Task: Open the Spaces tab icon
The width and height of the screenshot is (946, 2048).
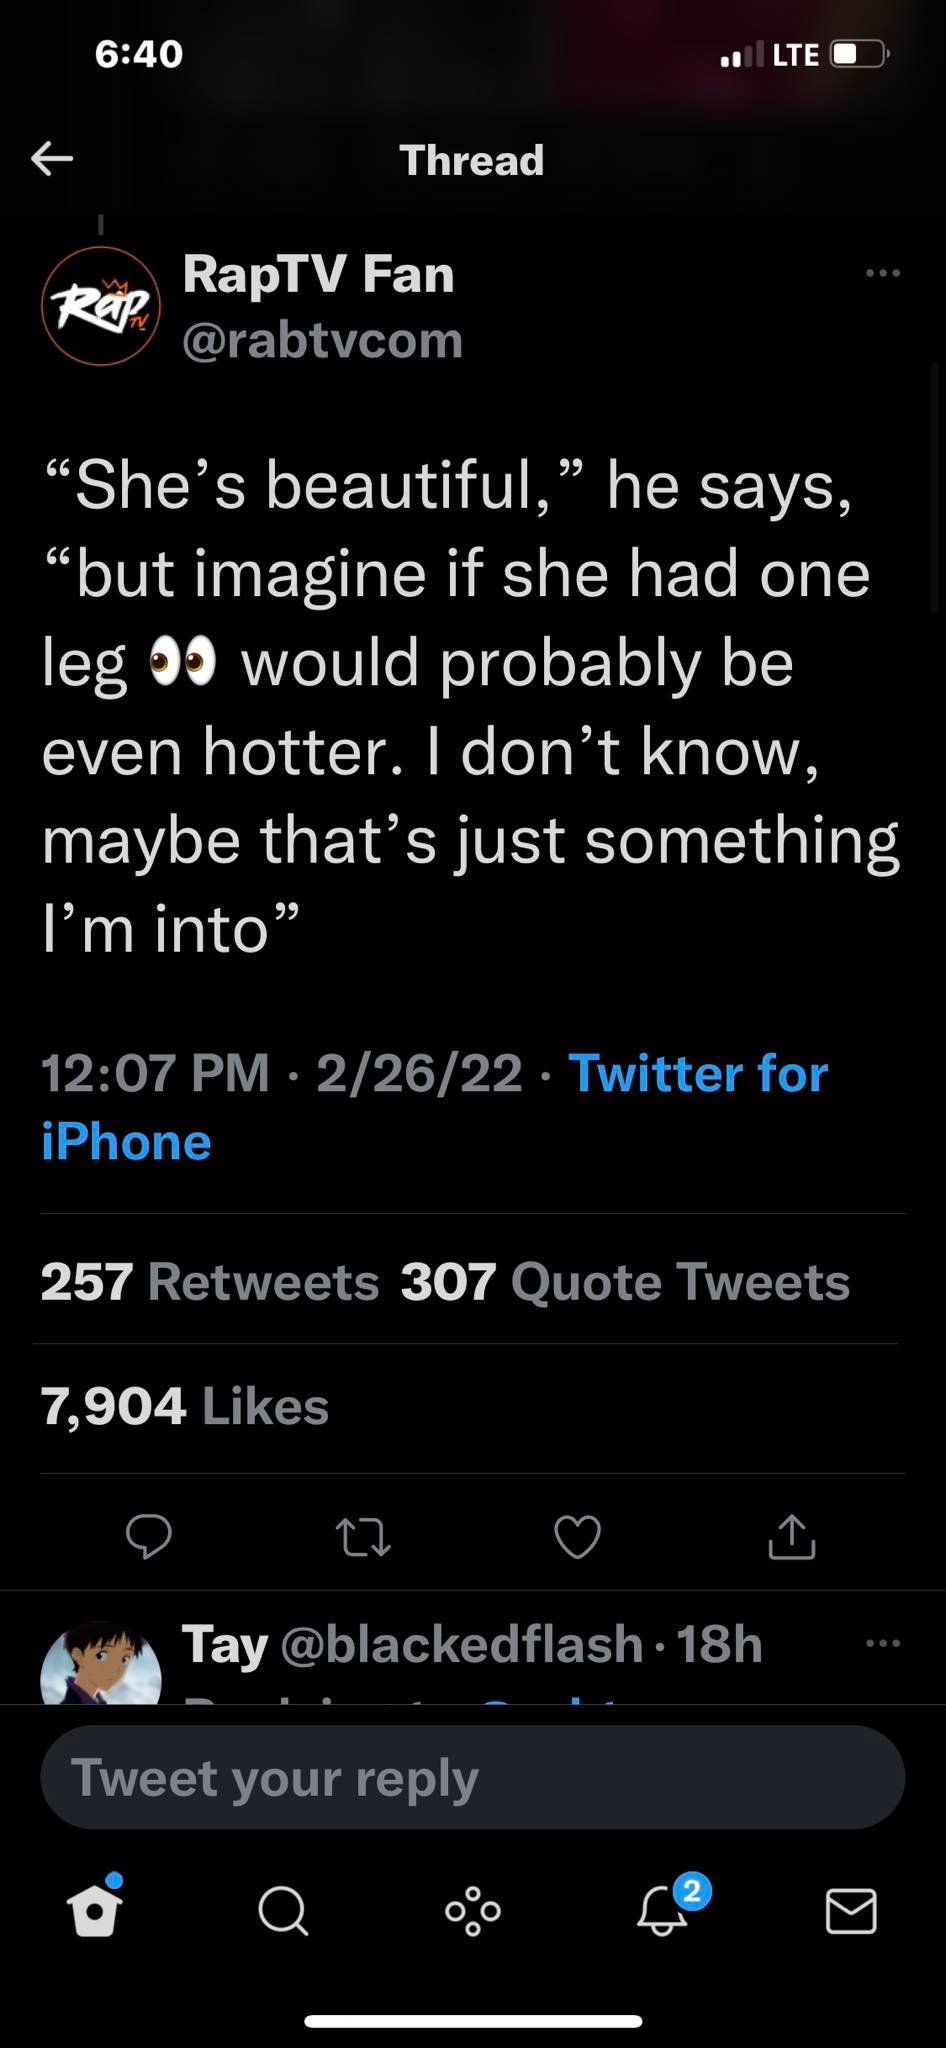Action: point(472,1912)
